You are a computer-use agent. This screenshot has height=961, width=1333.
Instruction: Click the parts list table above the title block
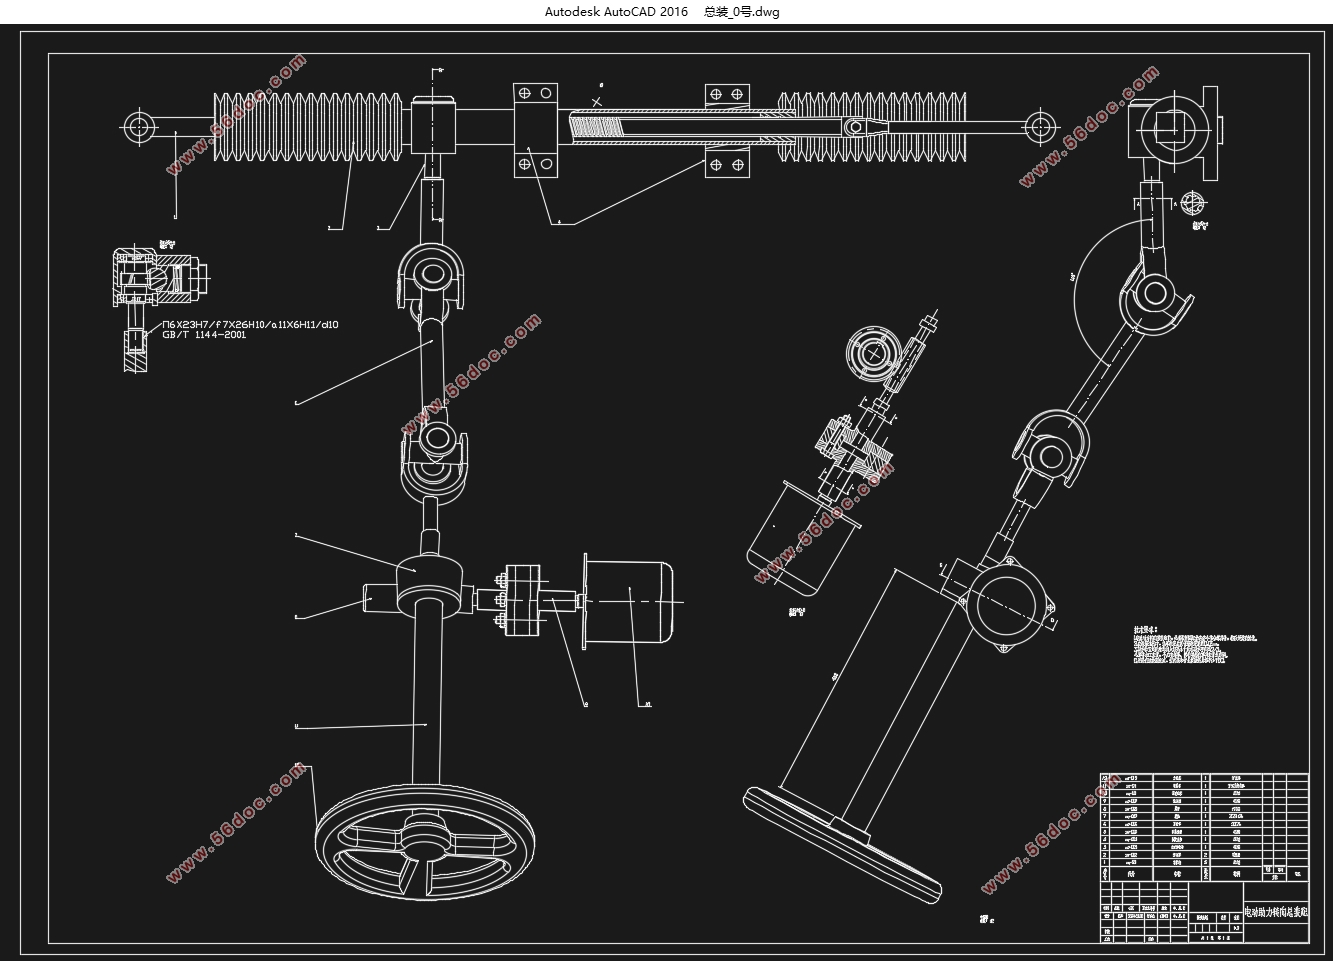tap(1204, 826)
